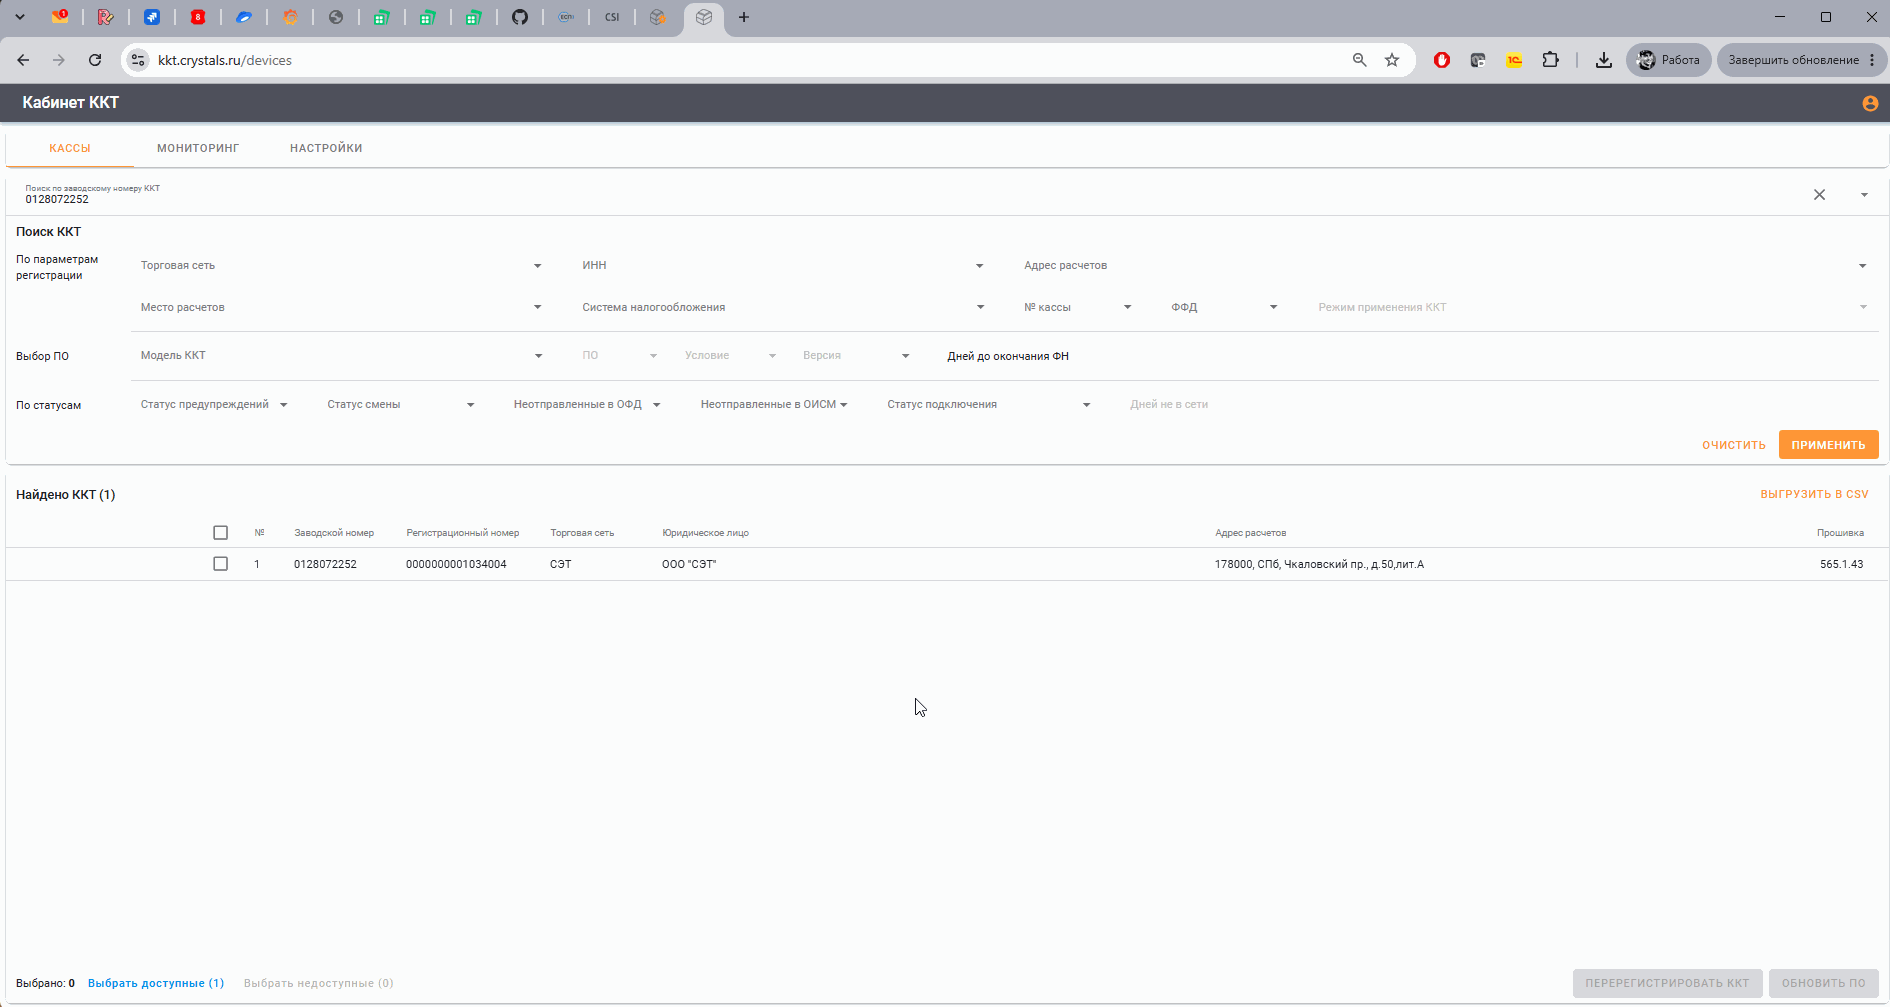Click the ВЫГРУЗИТЬ В CSV link

[x=1814, y=494]
